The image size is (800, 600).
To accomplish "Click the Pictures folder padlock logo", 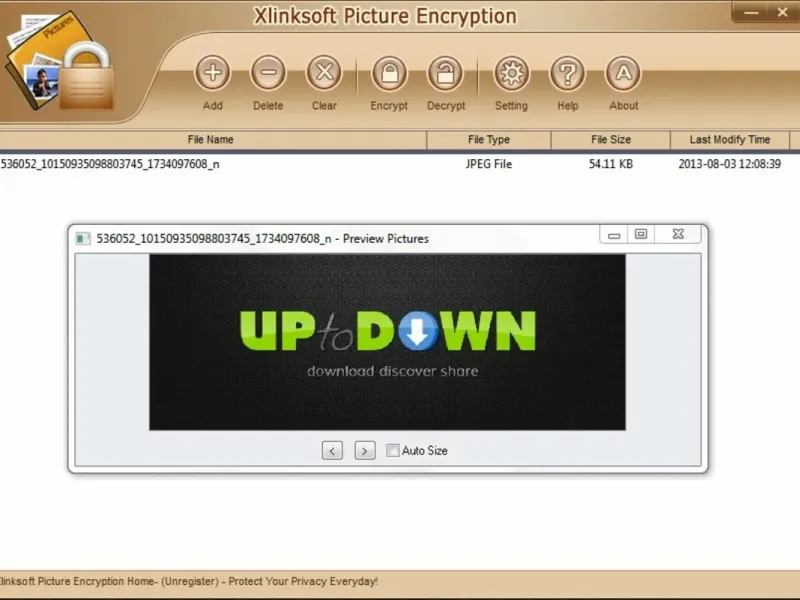I will pos(60,61).
